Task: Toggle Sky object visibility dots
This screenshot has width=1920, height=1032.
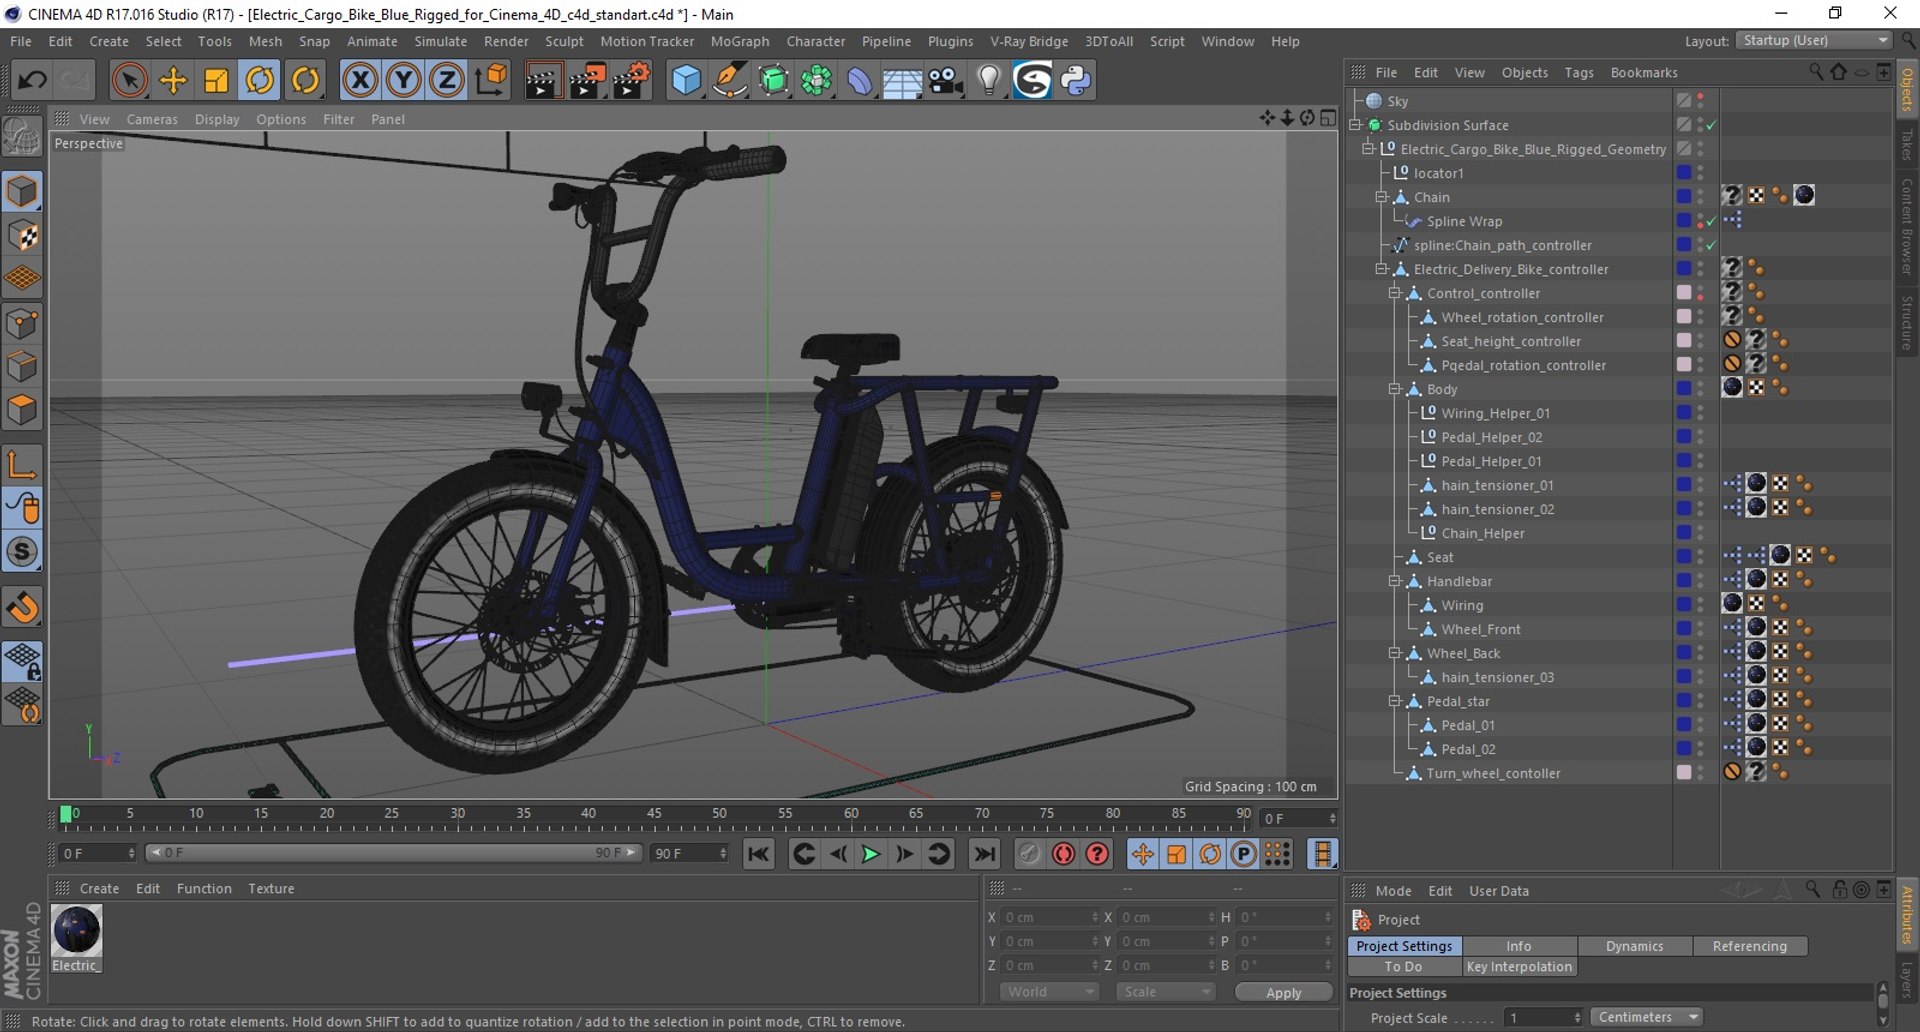Action: (1700, 101)
